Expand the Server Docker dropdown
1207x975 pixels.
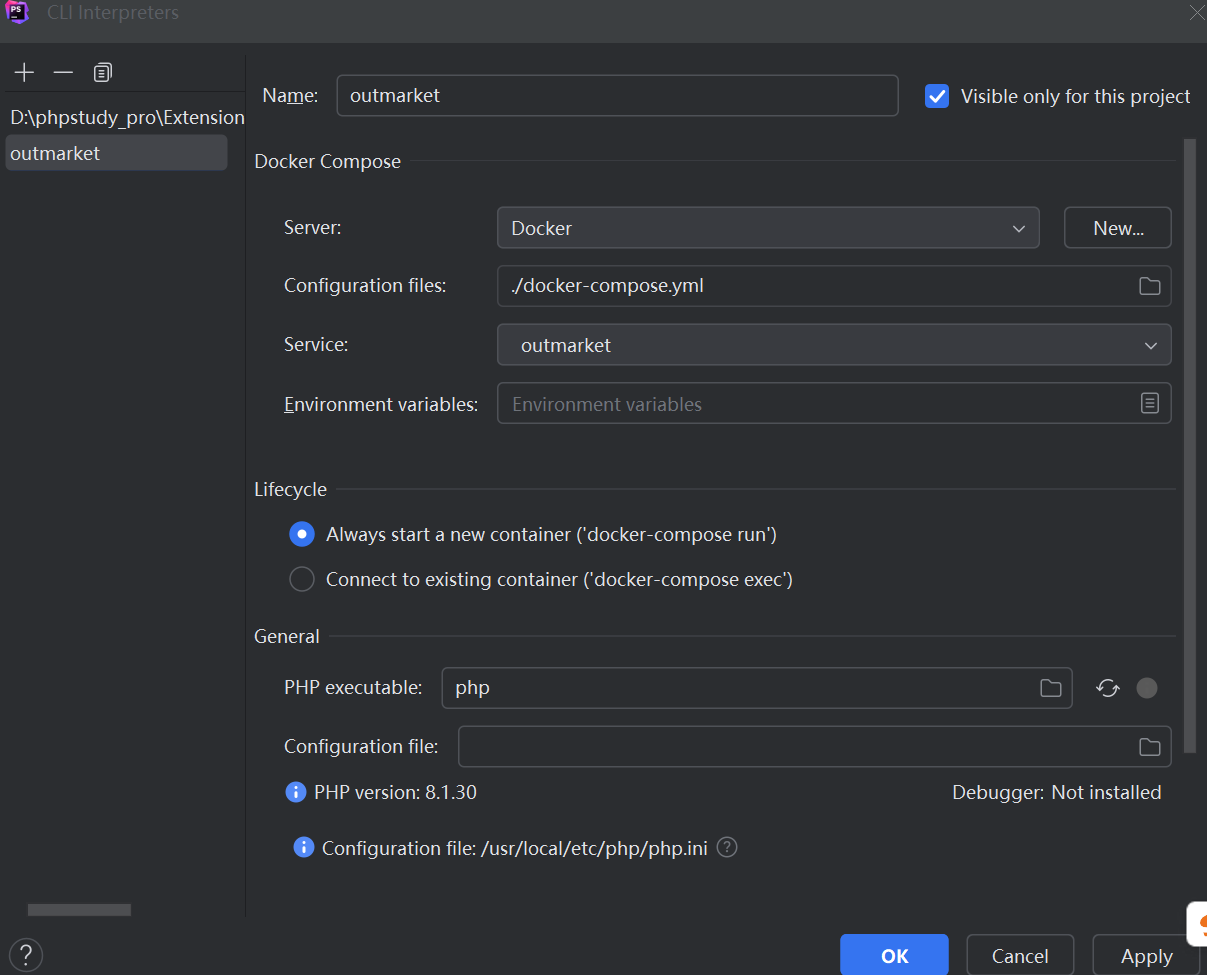tap(768, 228)
